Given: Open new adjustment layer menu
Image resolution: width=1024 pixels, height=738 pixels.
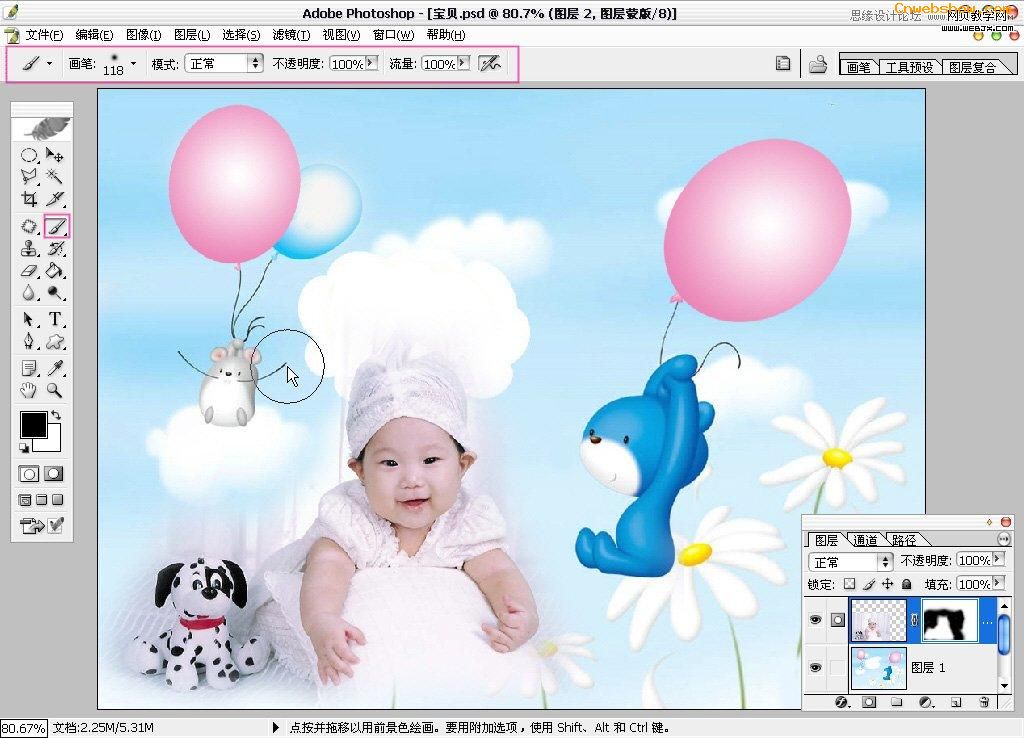Looking at the screenshot, I should pyautogui.click(x=926, y=702).
